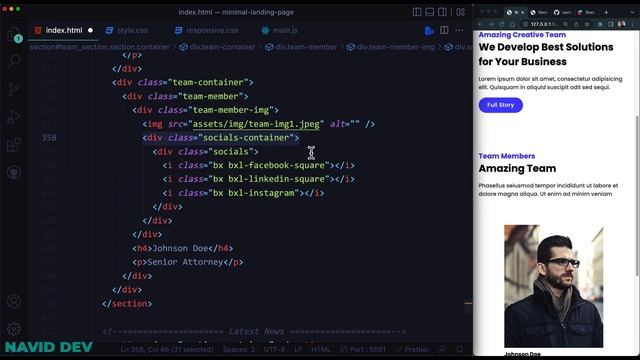The height and width of the screenshot is (360, 640).
Task: Click HTML language mode status entry
Action: [x=321, y=349]
